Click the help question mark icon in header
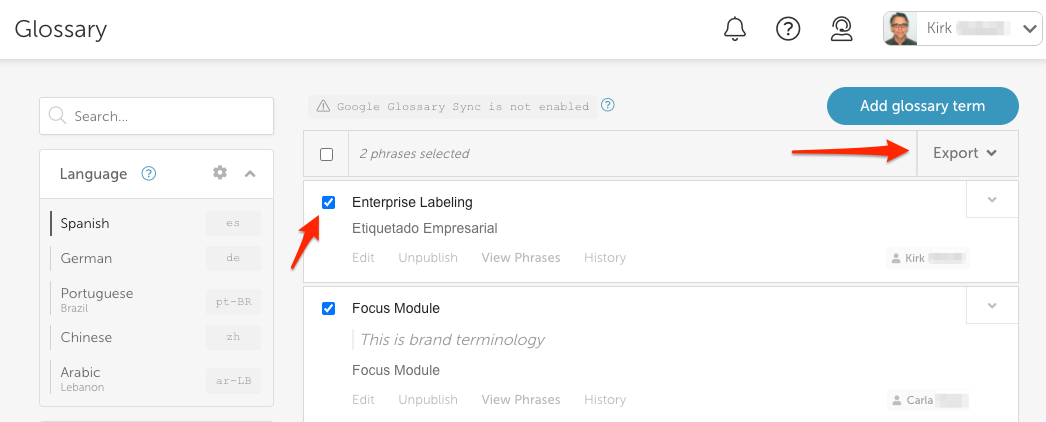The height and width of the screenshot is (422, 1046). point(788,29)
